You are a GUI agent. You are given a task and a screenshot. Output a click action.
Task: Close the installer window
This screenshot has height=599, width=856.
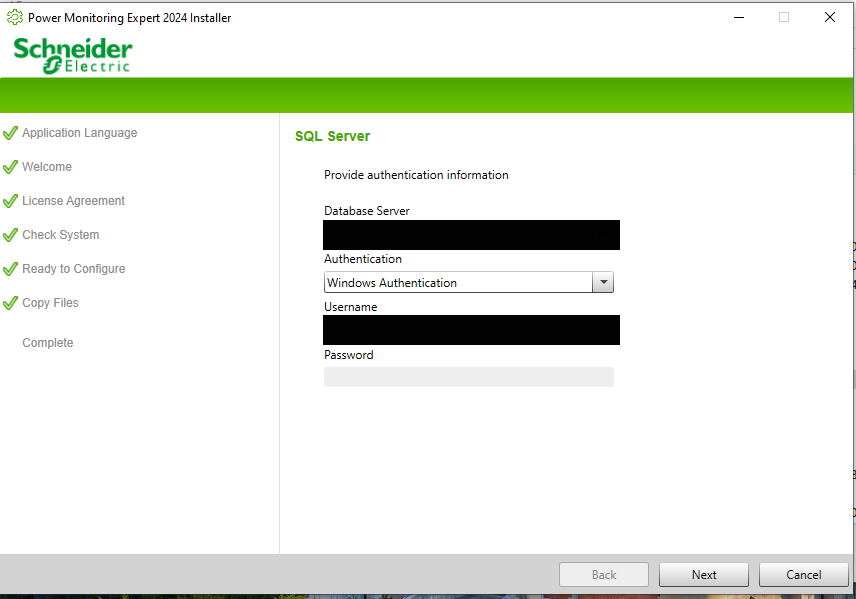click(x=830, y=17)
